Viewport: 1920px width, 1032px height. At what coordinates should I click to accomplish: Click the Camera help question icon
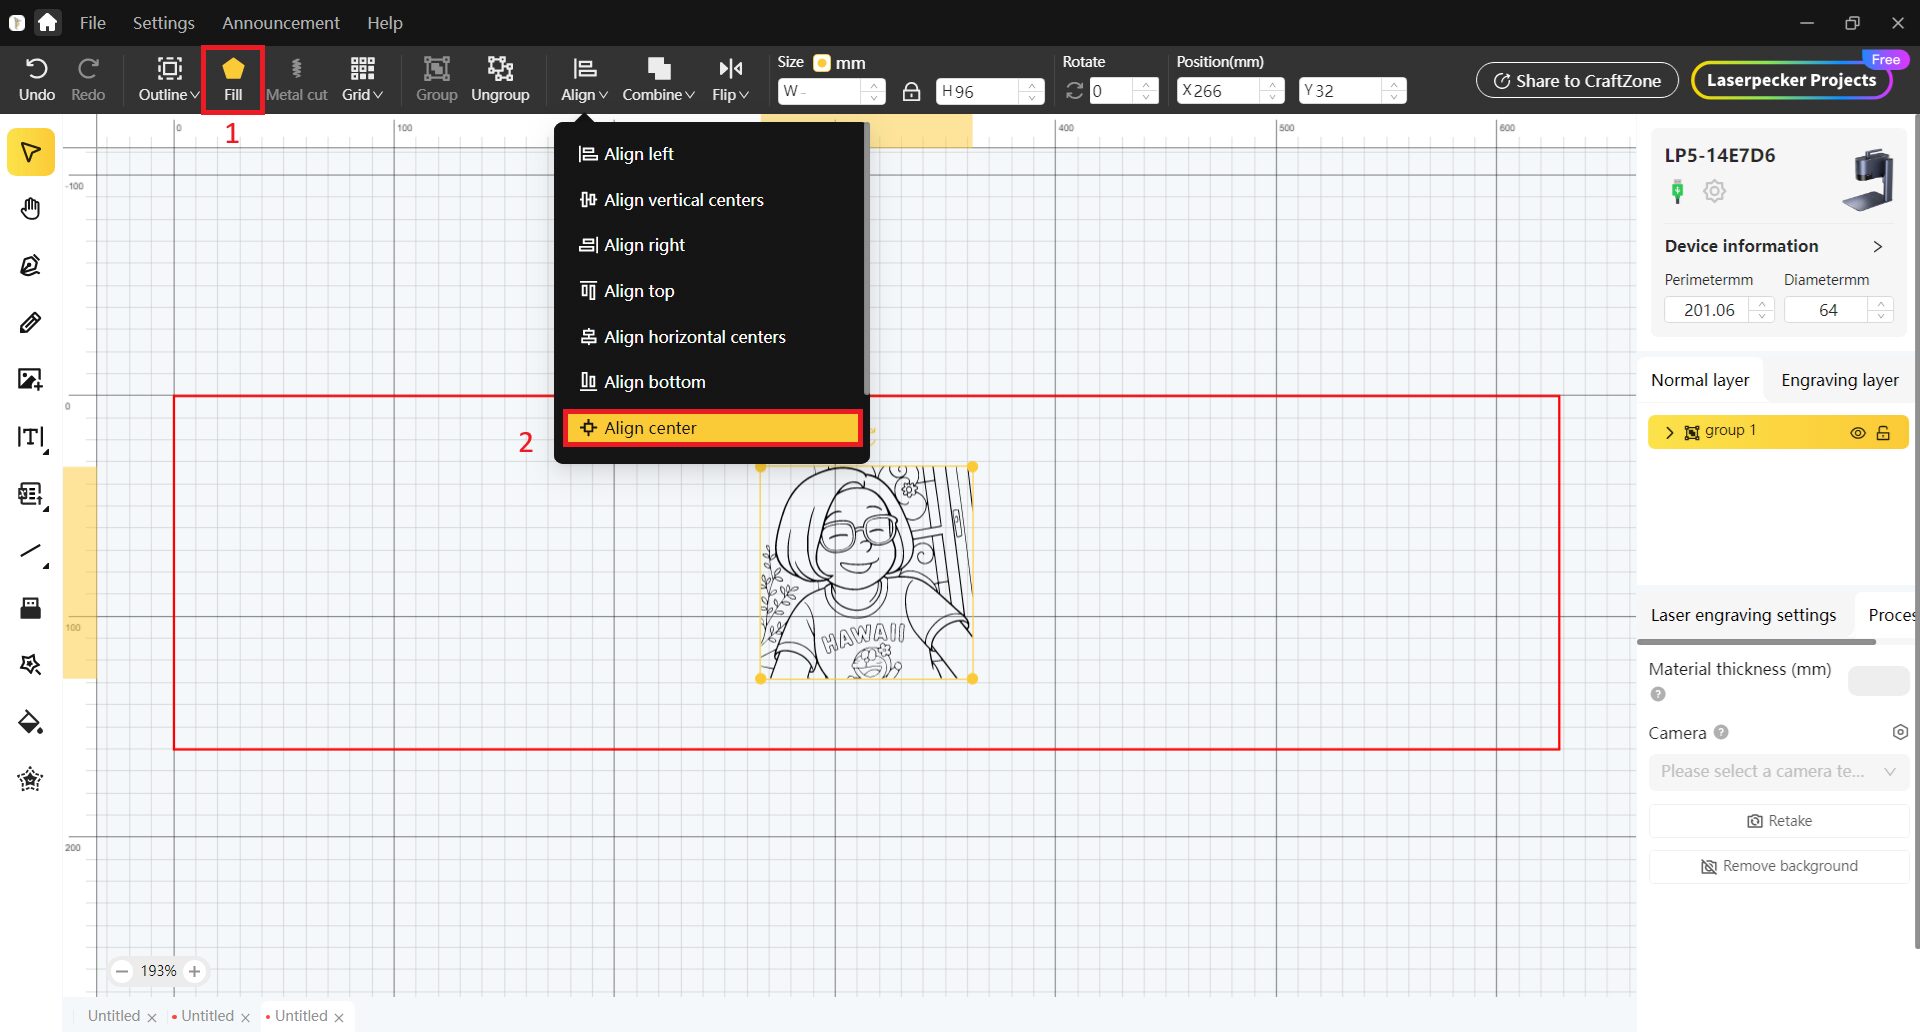coord(1721,732)
